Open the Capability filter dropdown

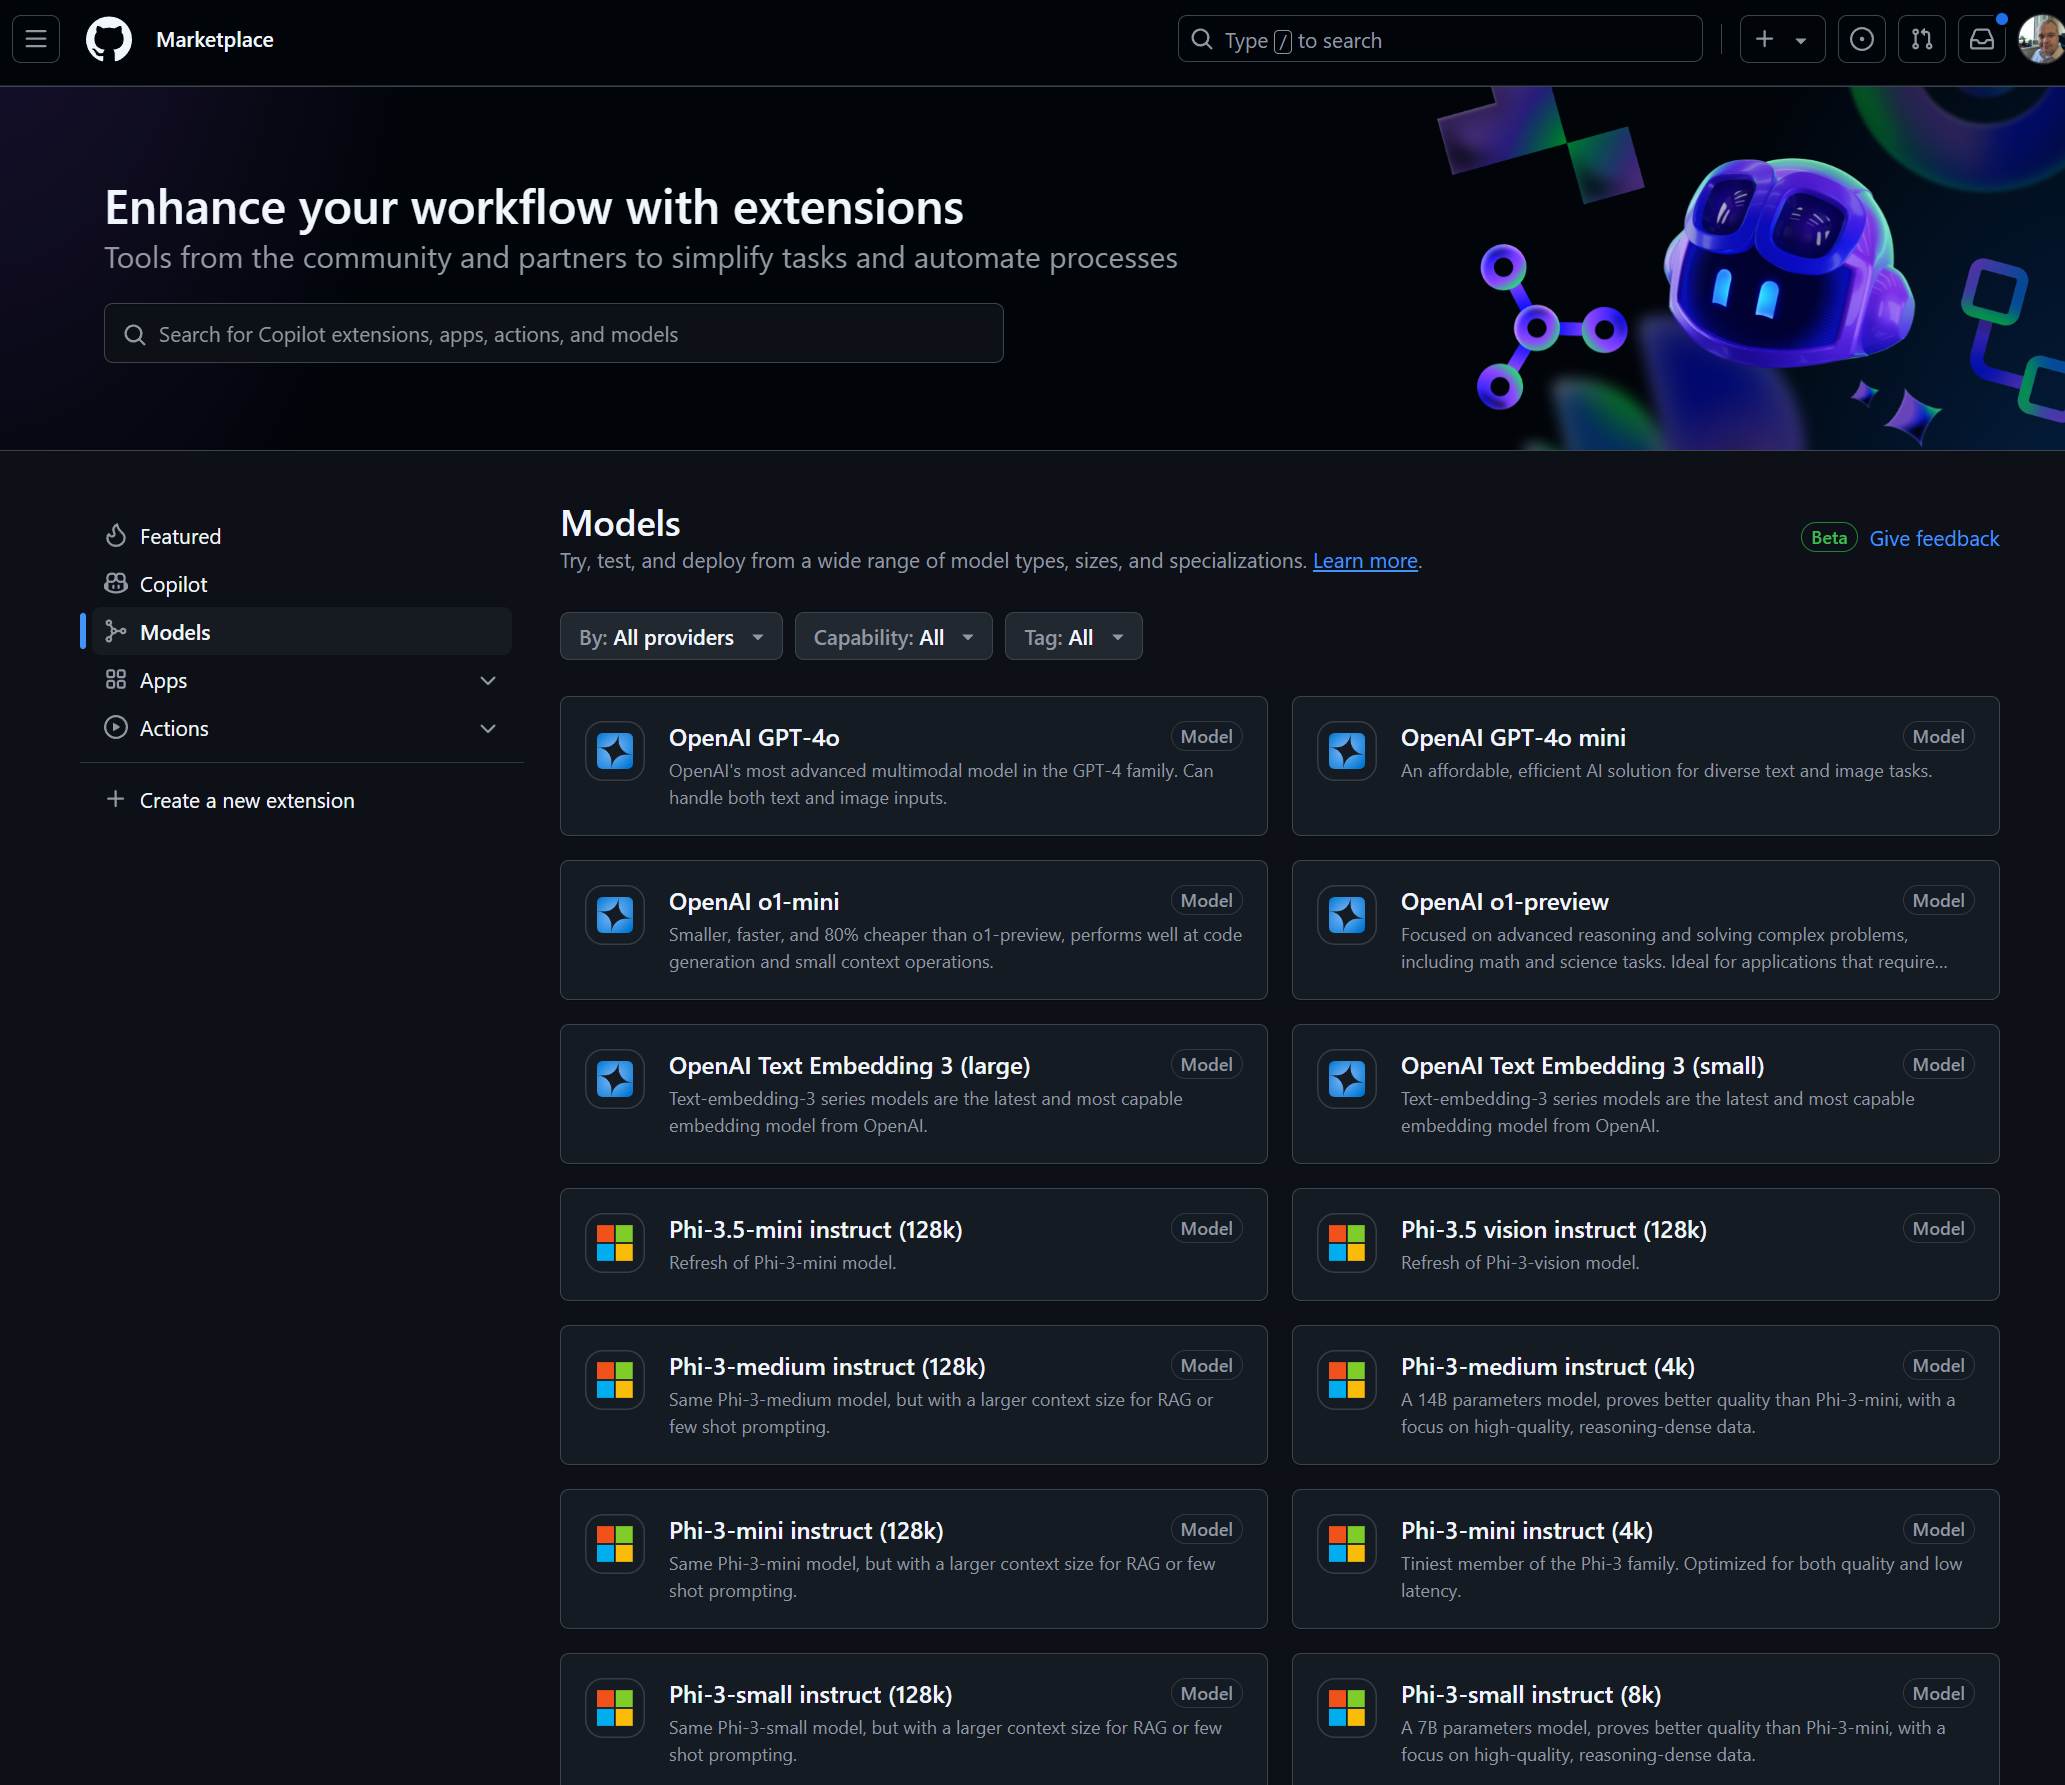tap(892, 636)
